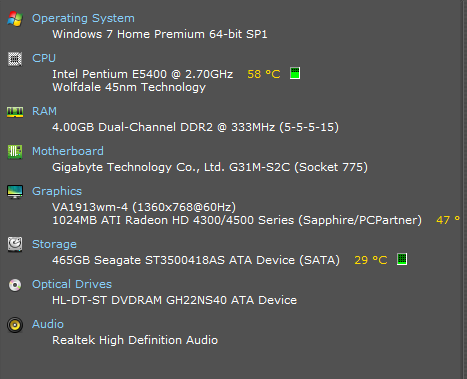Click the Storage hard drive icon
467x379 pixels.
pos(15,244)
